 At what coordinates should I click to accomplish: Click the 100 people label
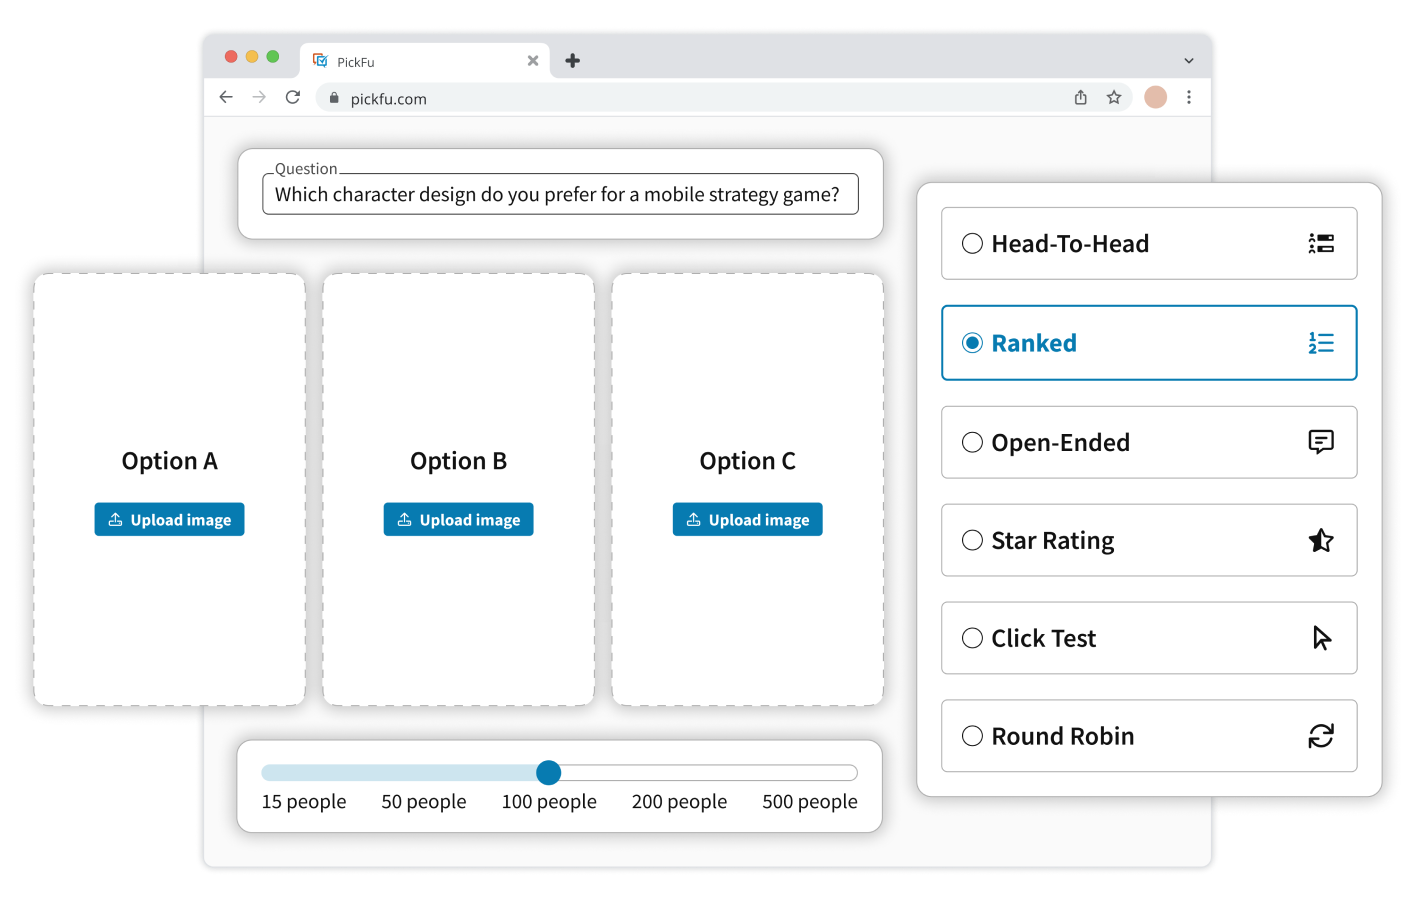coord(549,801)
